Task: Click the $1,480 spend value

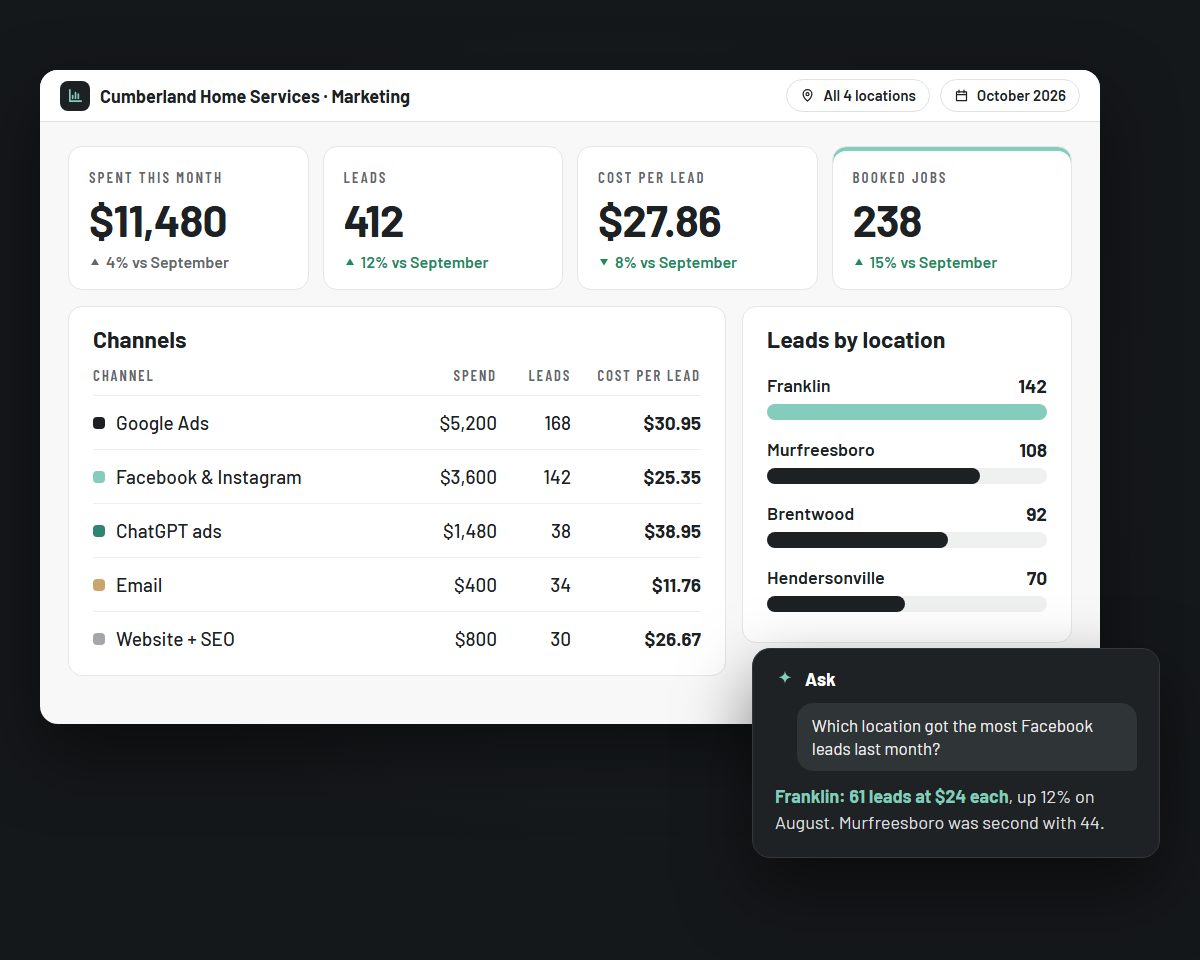Action: (x=470, y=531)
